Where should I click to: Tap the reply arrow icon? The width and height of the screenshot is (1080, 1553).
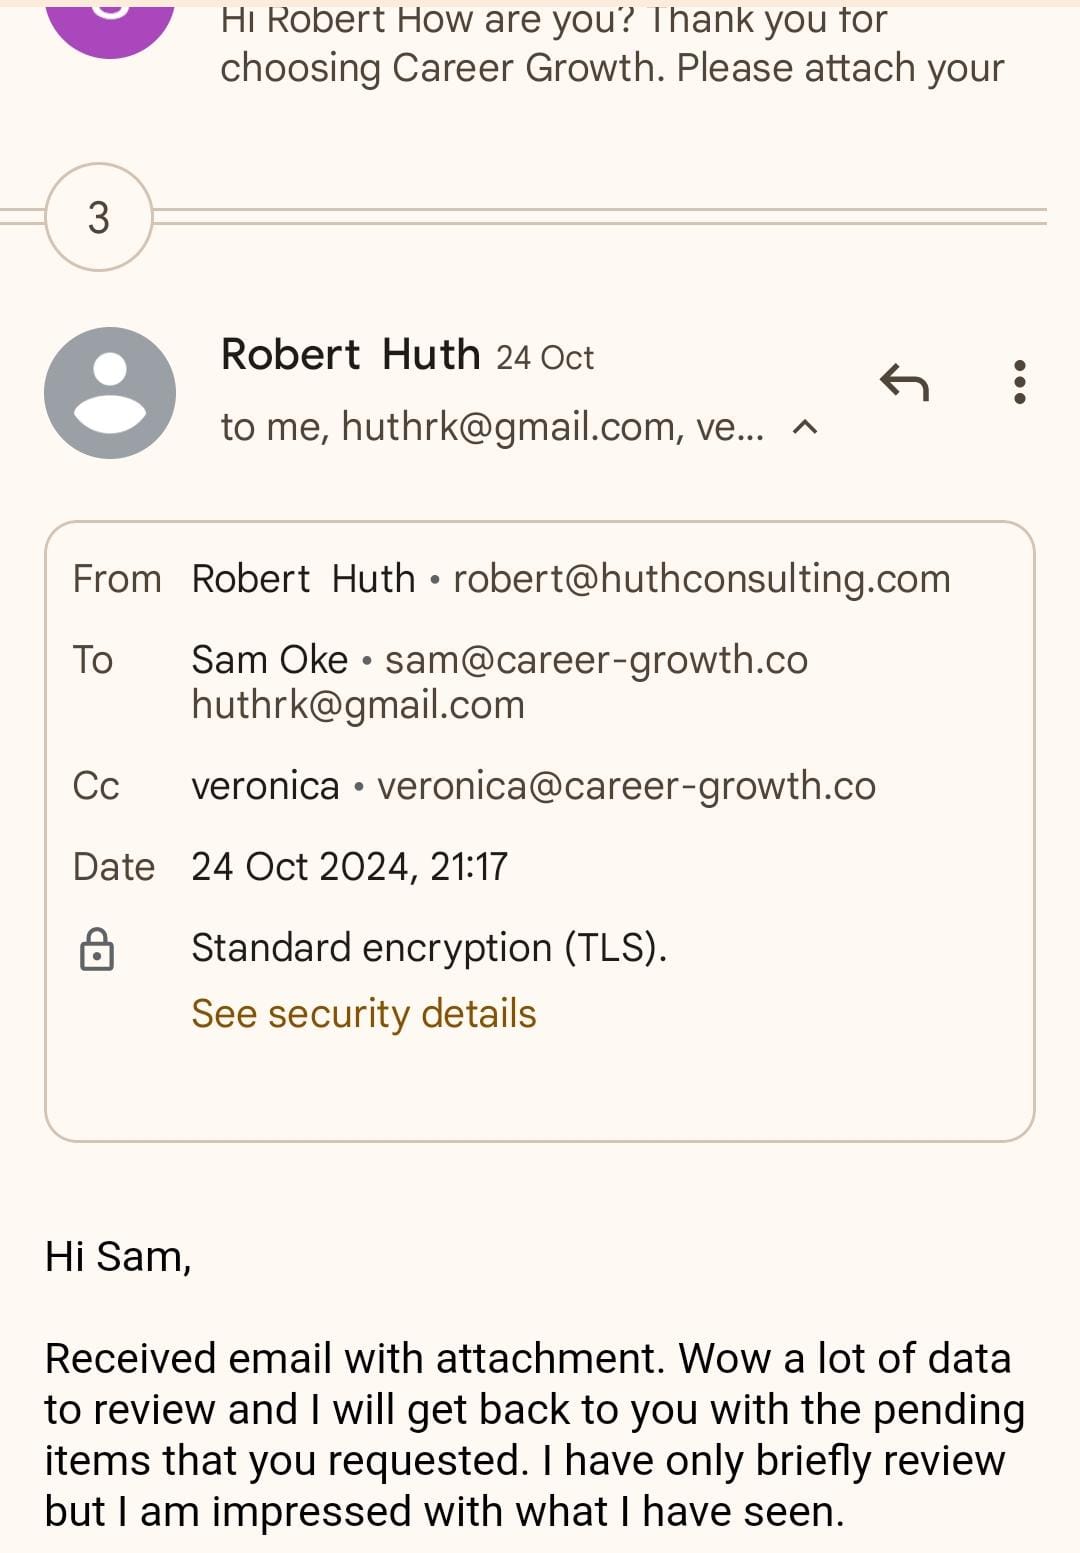point(905,382)
